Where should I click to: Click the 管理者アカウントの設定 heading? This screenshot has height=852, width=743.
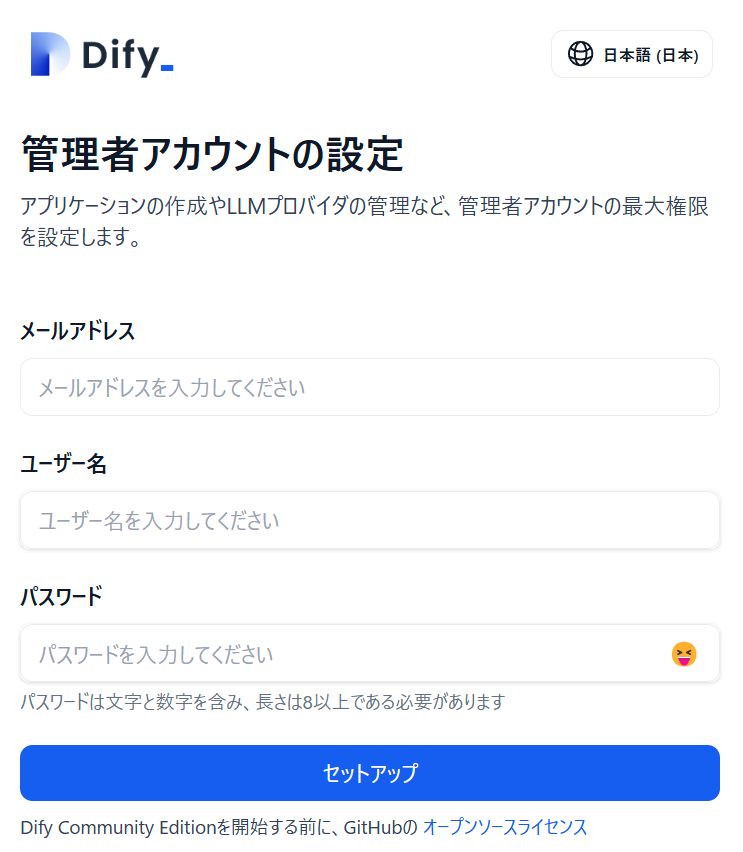coord(212,154)
